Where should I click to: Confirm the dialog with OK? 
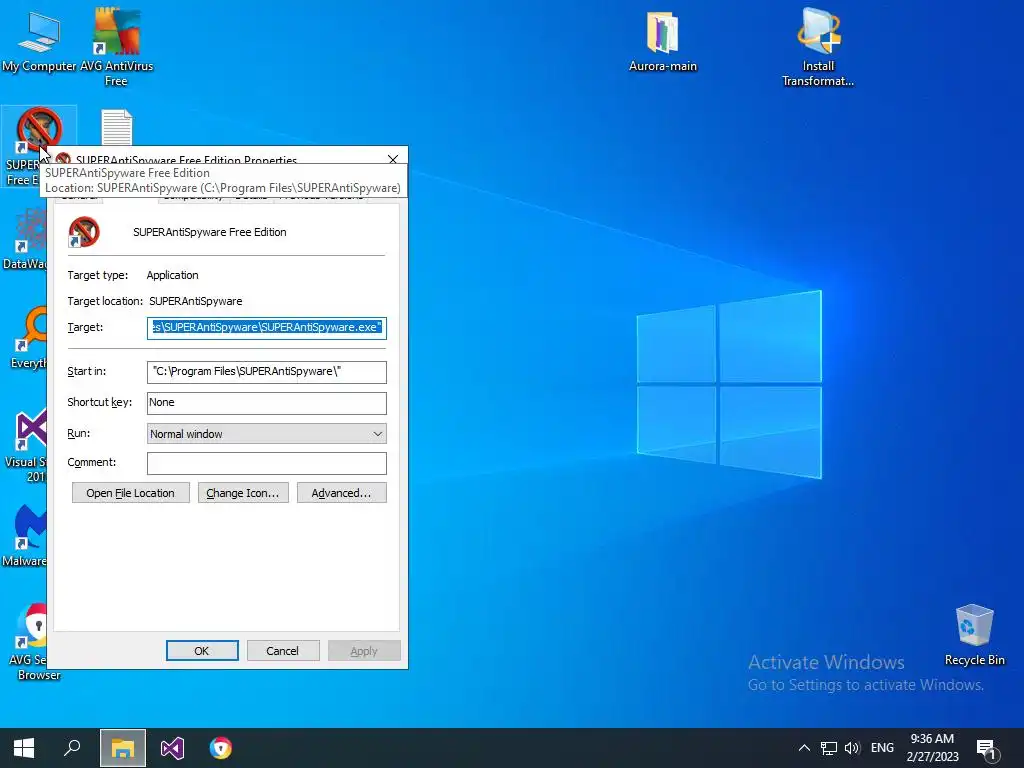coord(202,650)
